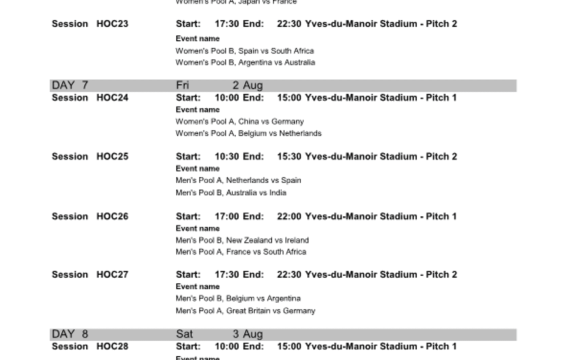Viewport: 570px width, 360px height.
Task: Click HOC26 start time 17:00
Action: pyautogui.click(x=227, y=216)
